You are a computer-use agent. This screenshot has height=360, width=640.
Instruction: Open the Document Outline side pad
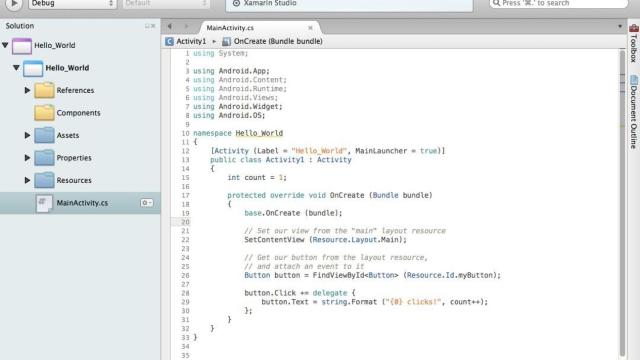[634, 111]
